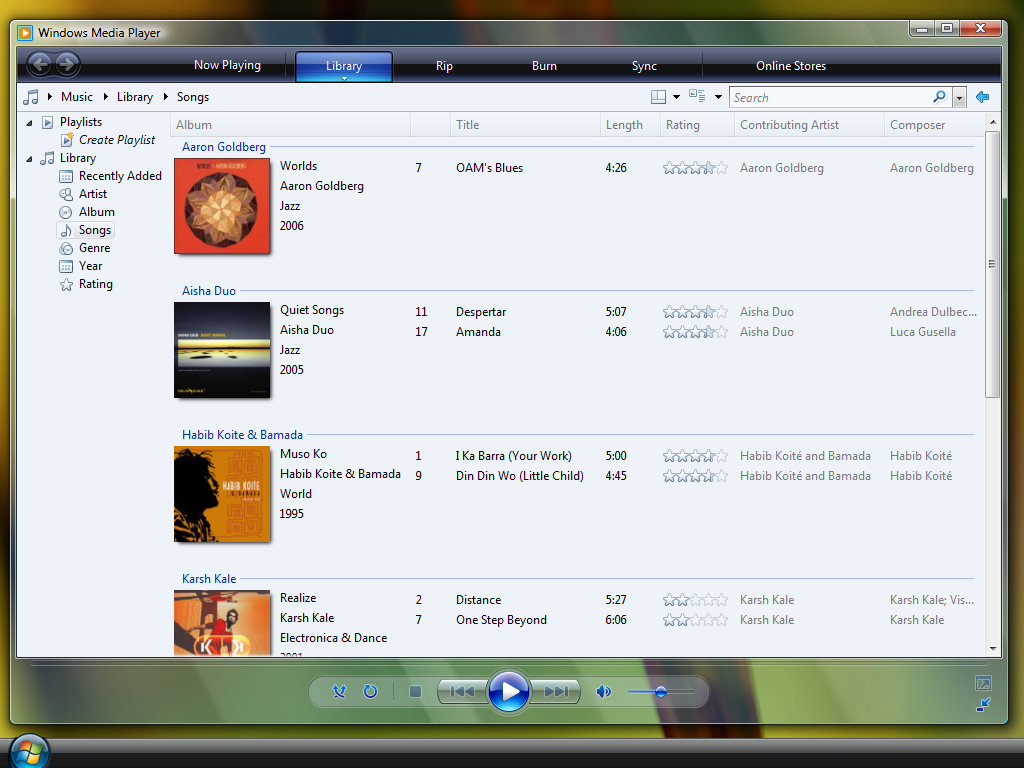Select the Muso Ko album cover

222,494
